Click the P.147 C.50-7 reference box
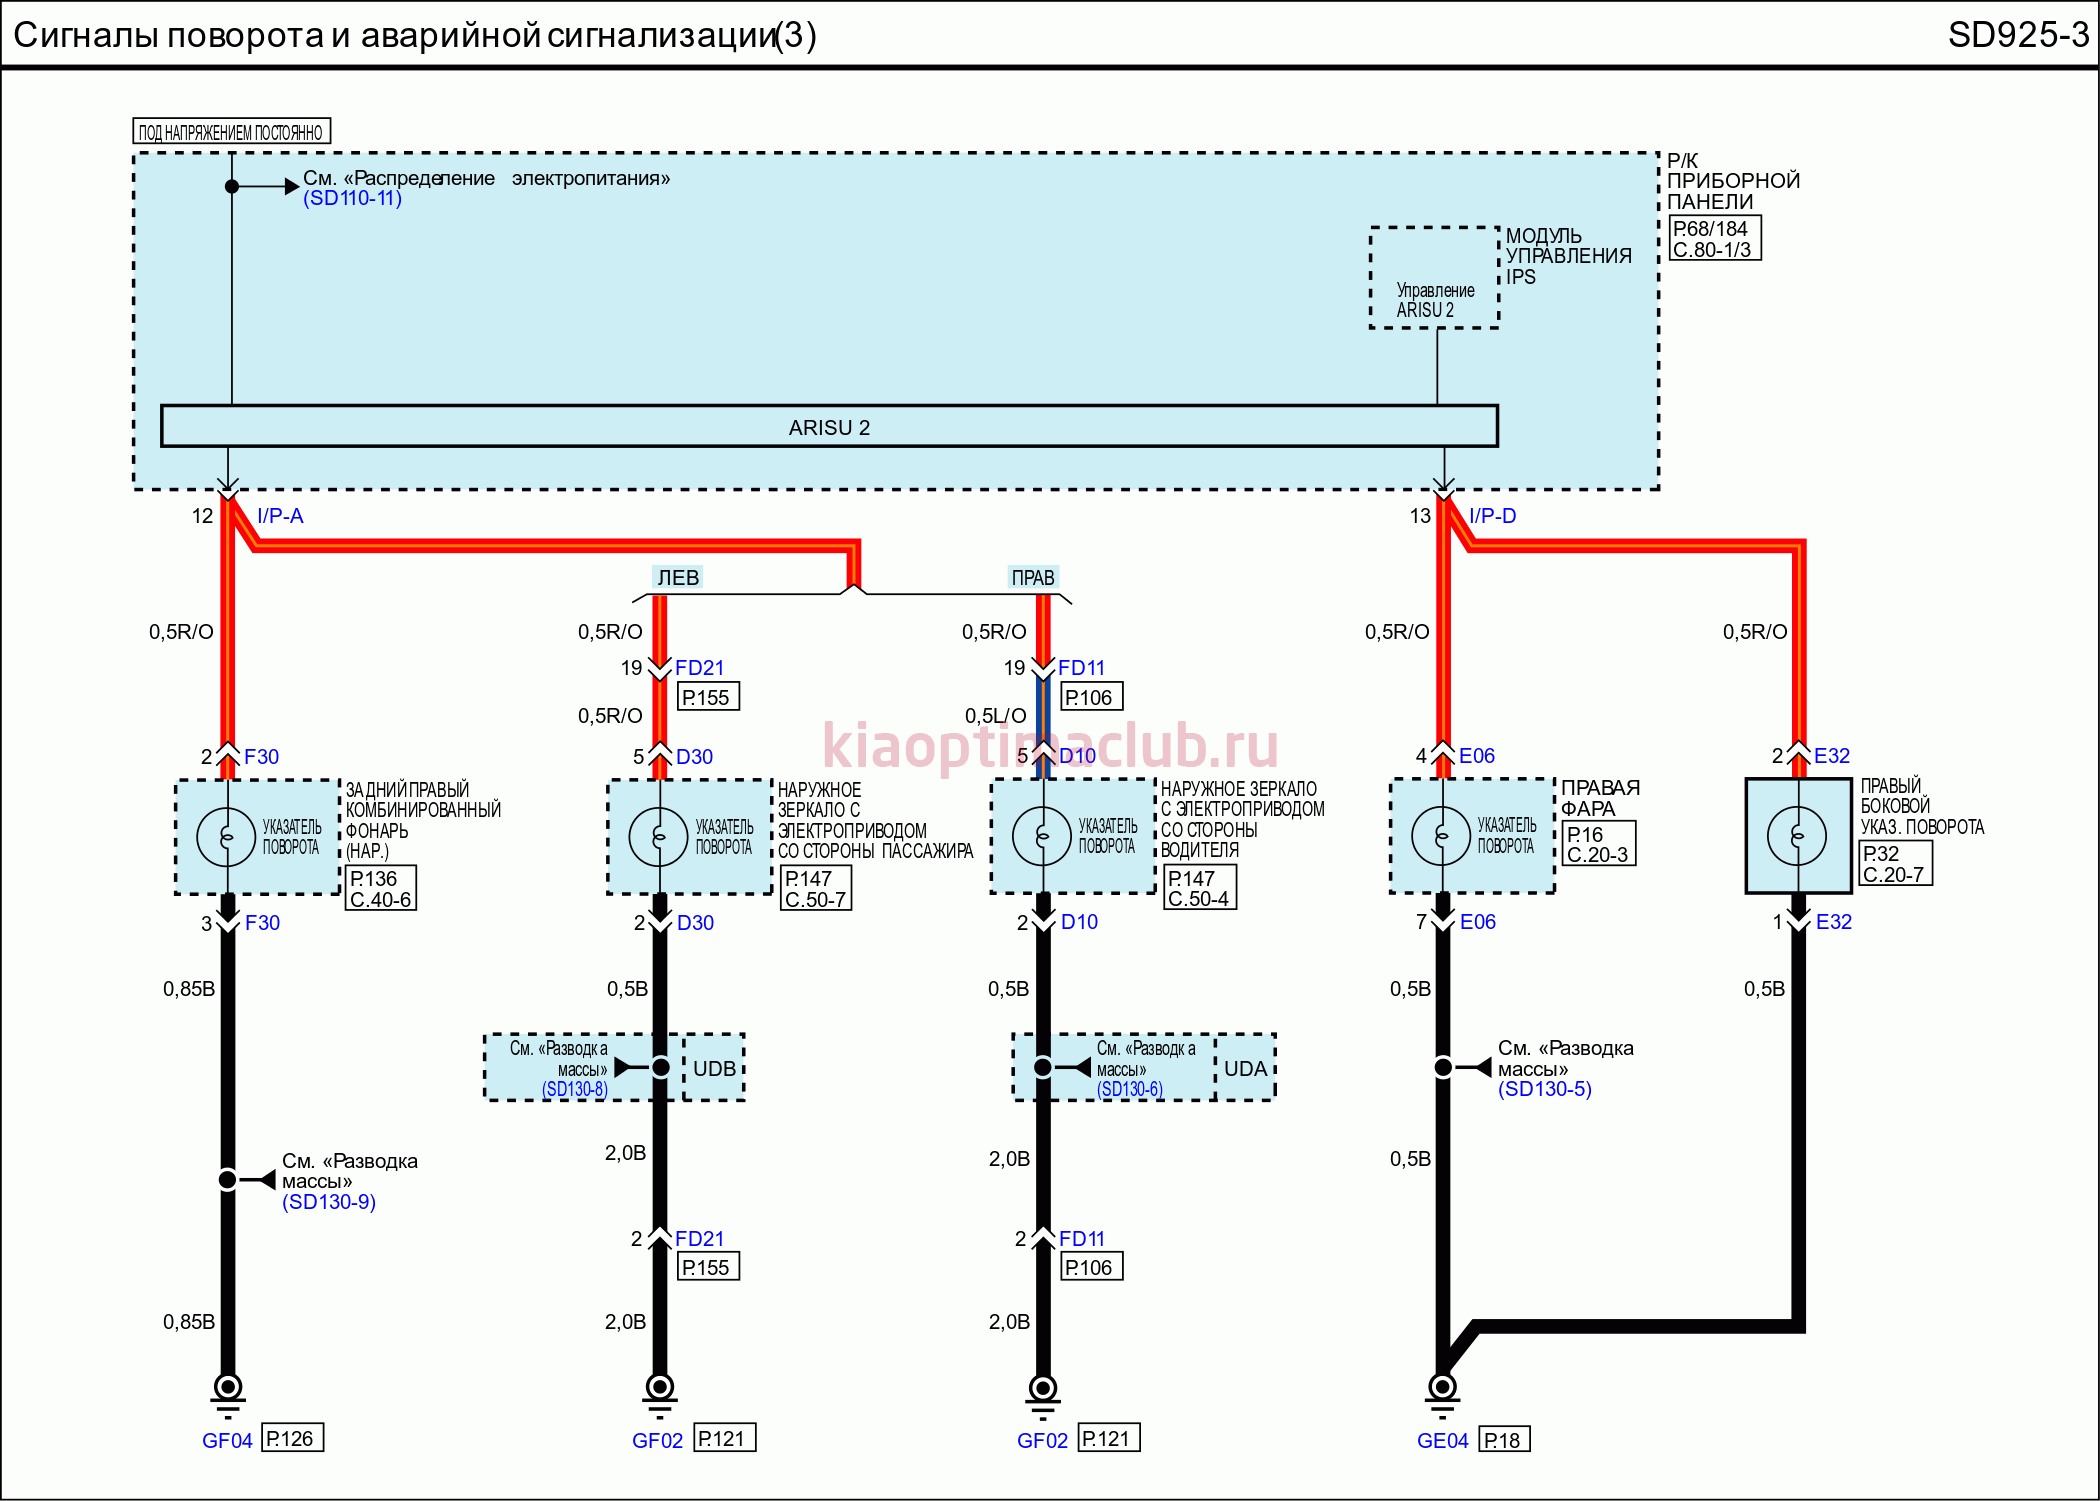The image size is (2100, 1501). pyautogui.click(x=815, y=888)
